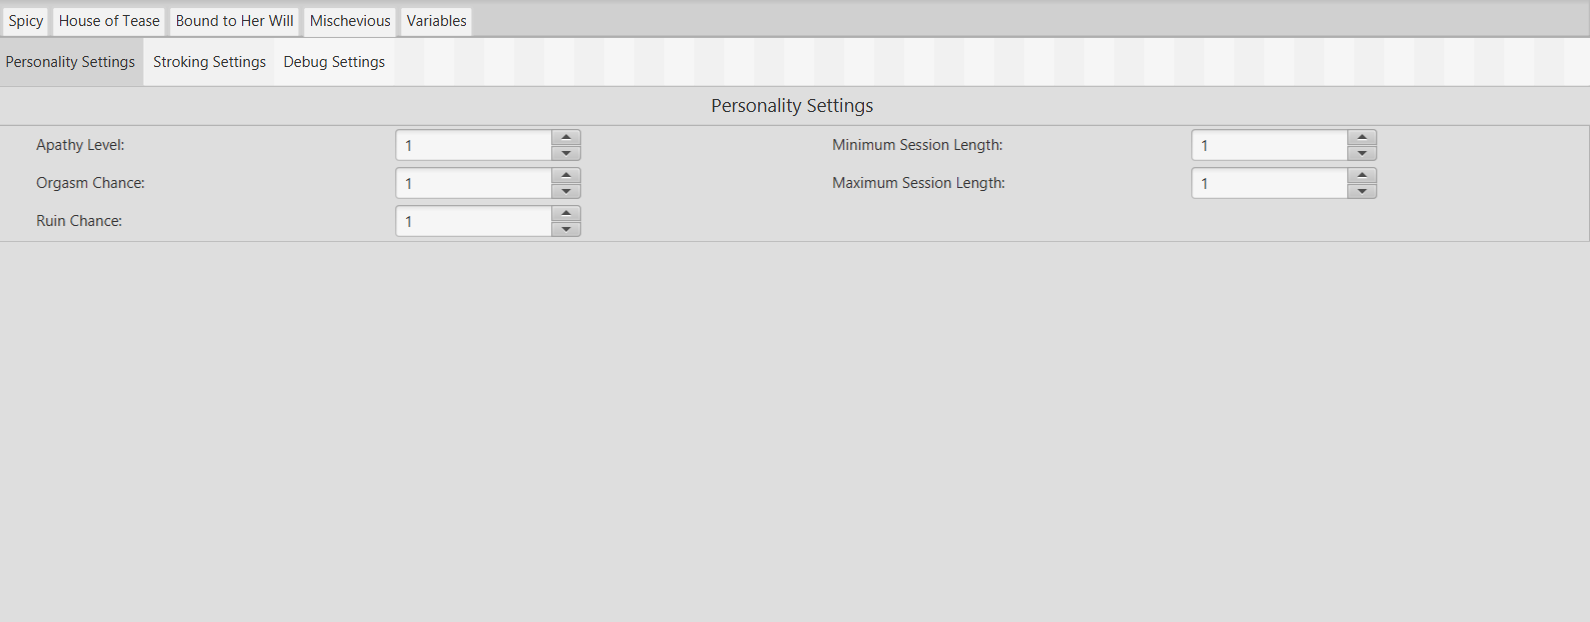Increase Maximum Session Length with up arrow
Viewport: 1590px width, 622px height.
1362,176
